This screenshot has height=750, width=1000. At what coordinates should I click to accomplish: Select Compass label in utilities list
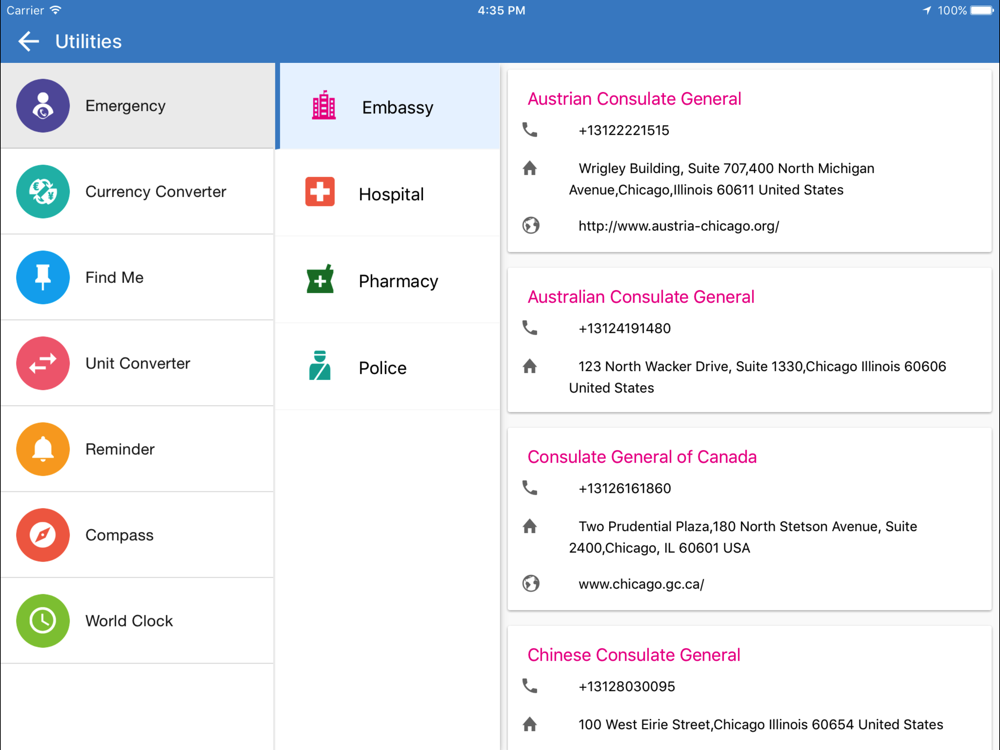pyautogui.click(x=119, y=535)
